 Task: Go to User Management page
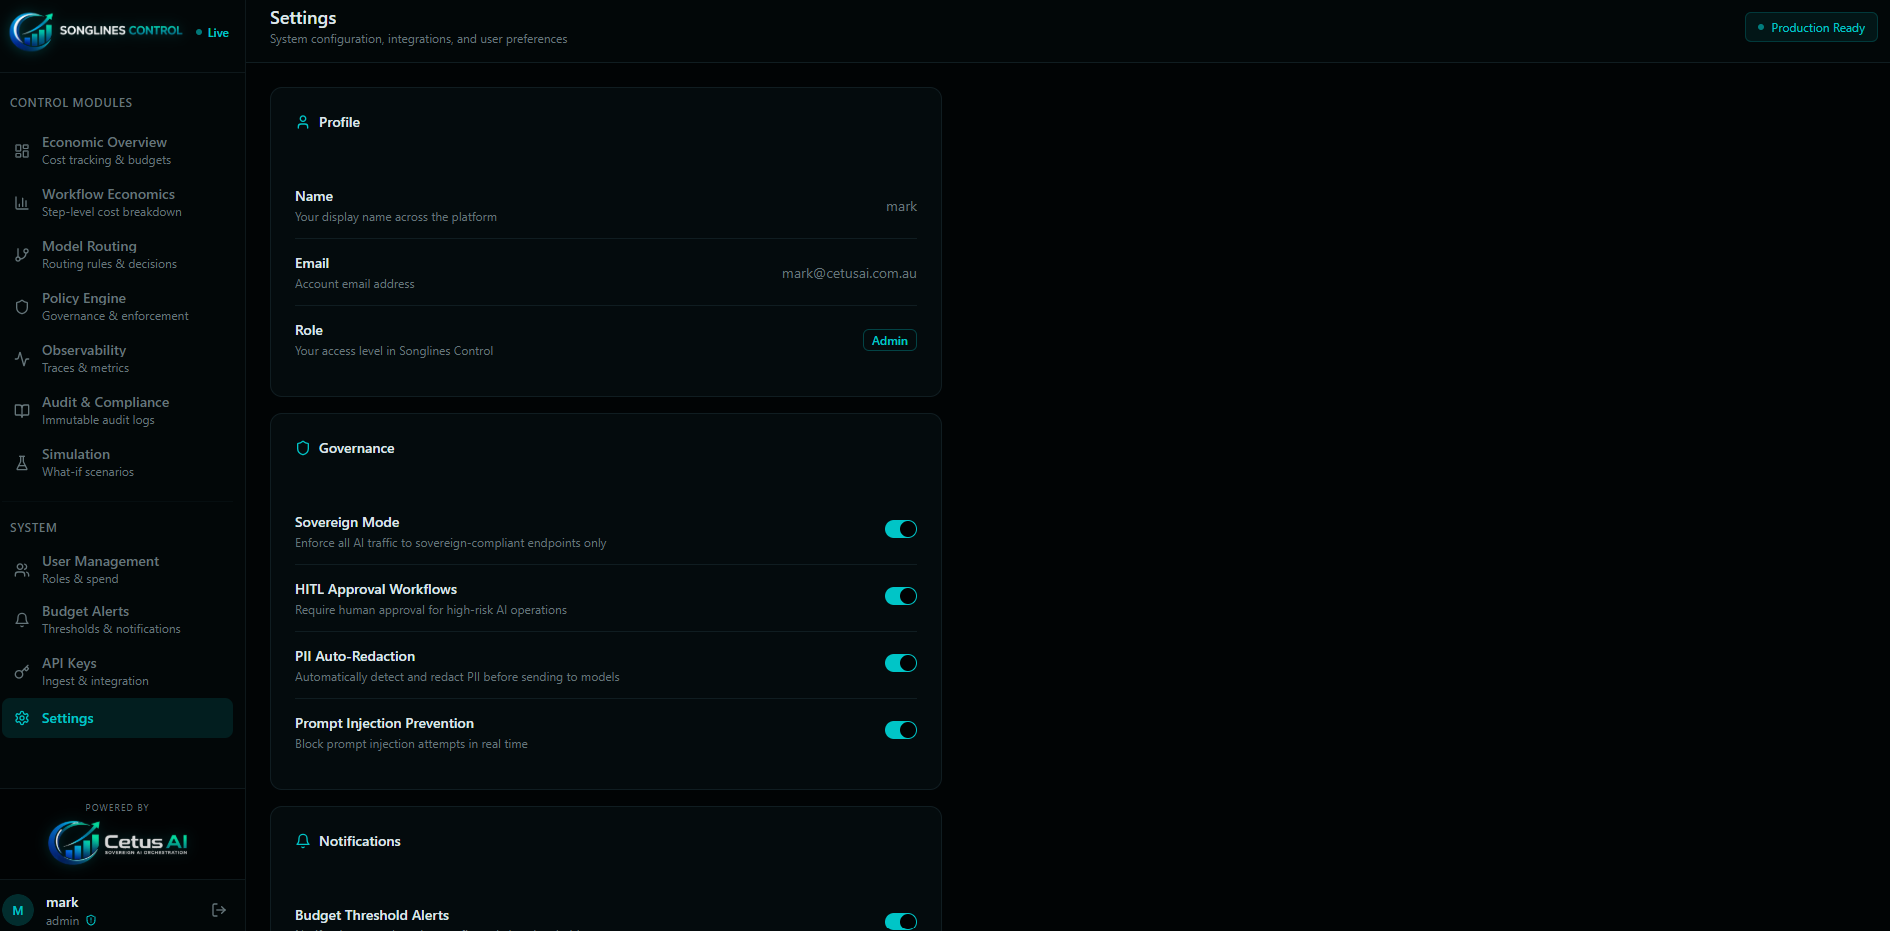pyautogui.click(x=100, y=569)
